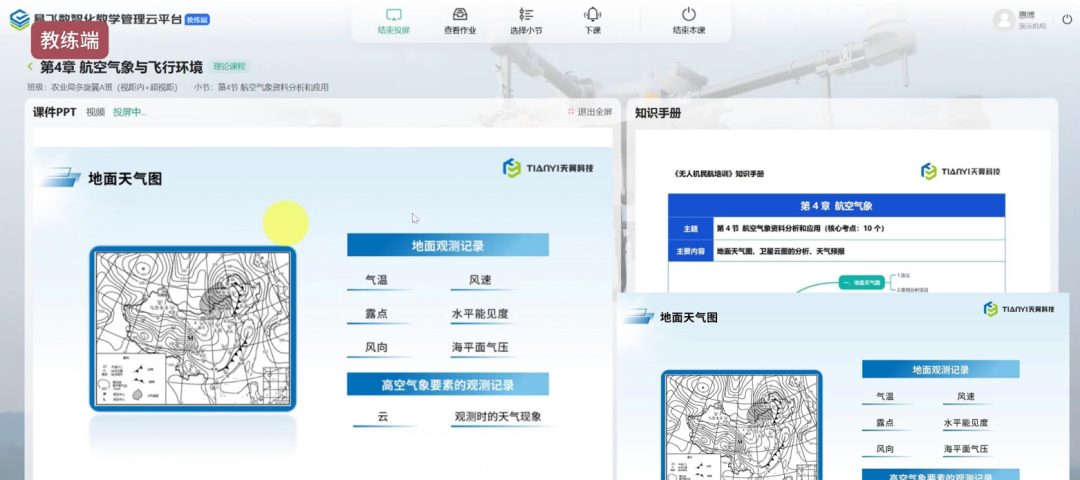Click the 下课 bell icon
This screenshot has width=1080, height=480.
tap(592, 14)
